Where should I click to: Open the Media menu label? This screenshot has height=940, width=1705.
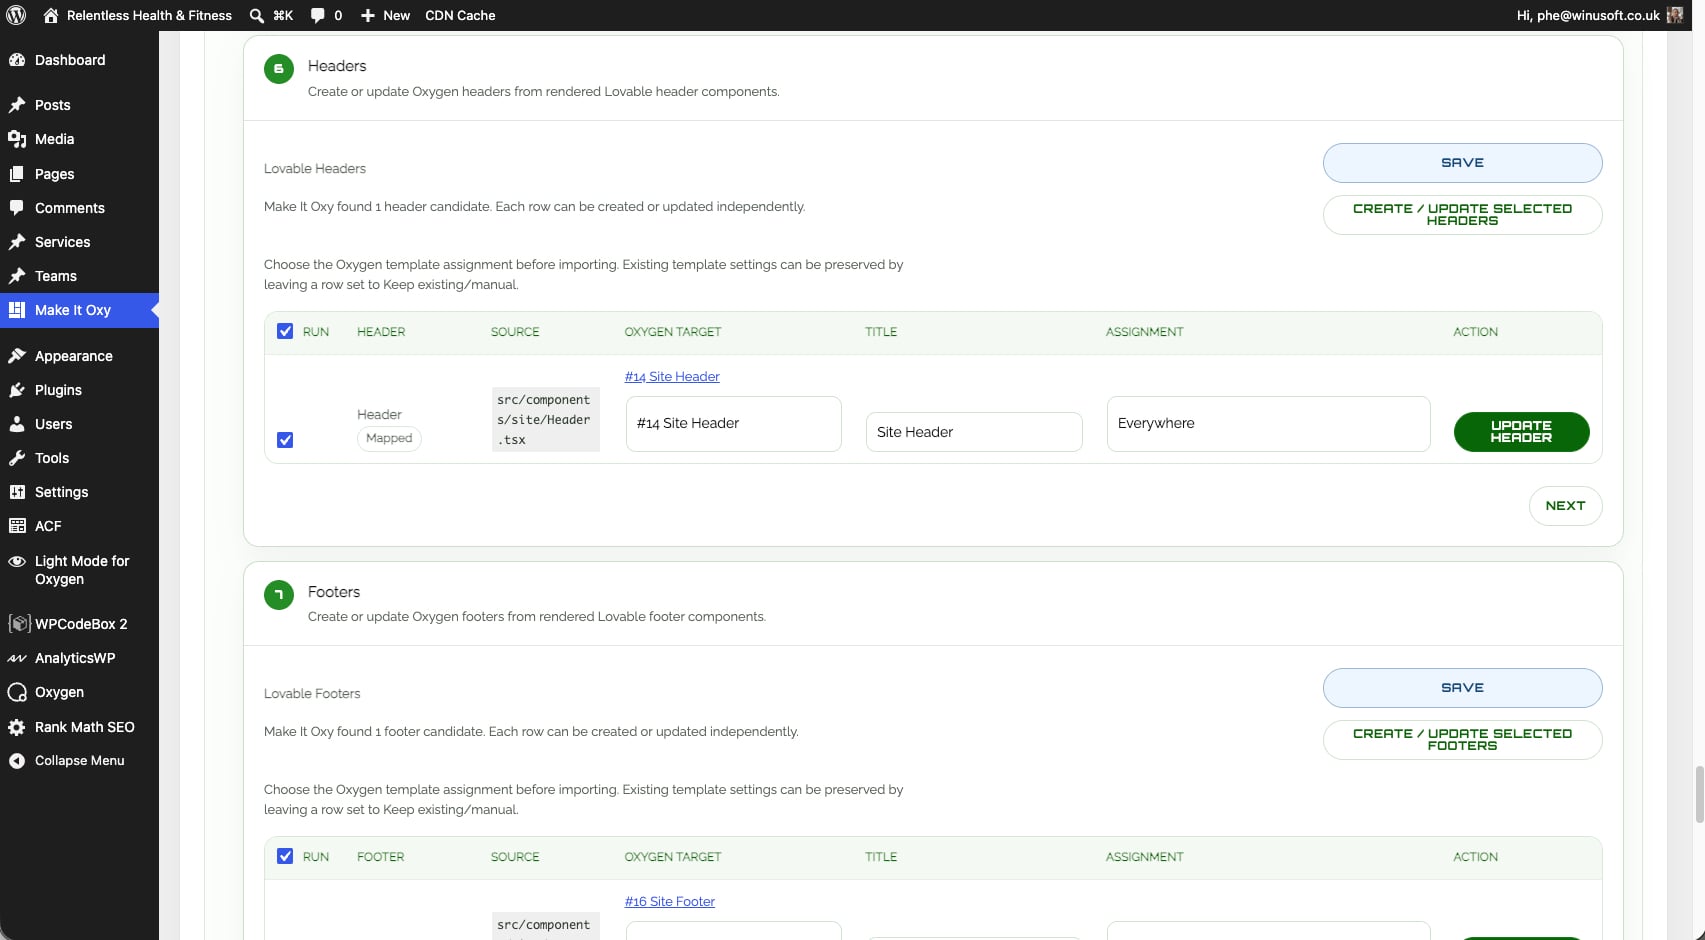click(55, 139)
